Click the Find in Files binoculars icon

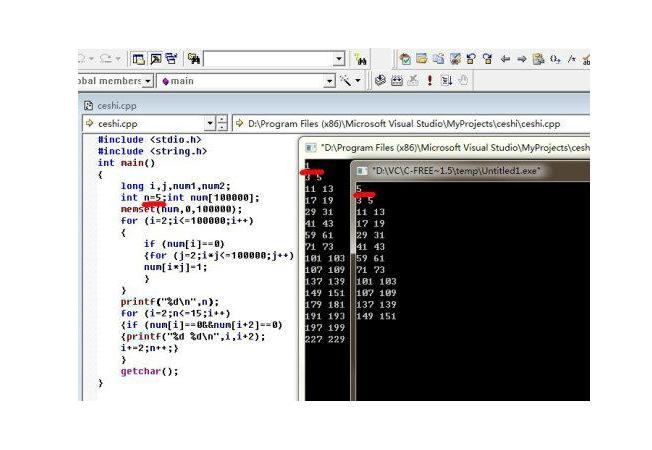(x=193, y=59)
